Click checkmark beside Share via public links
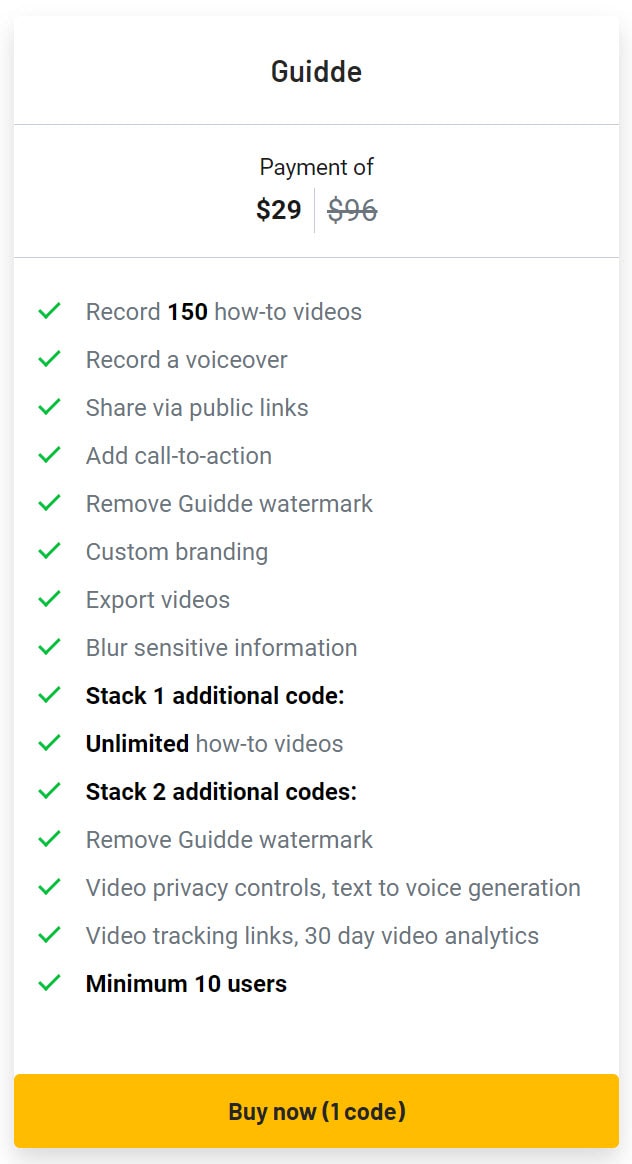 pos(49,408)
